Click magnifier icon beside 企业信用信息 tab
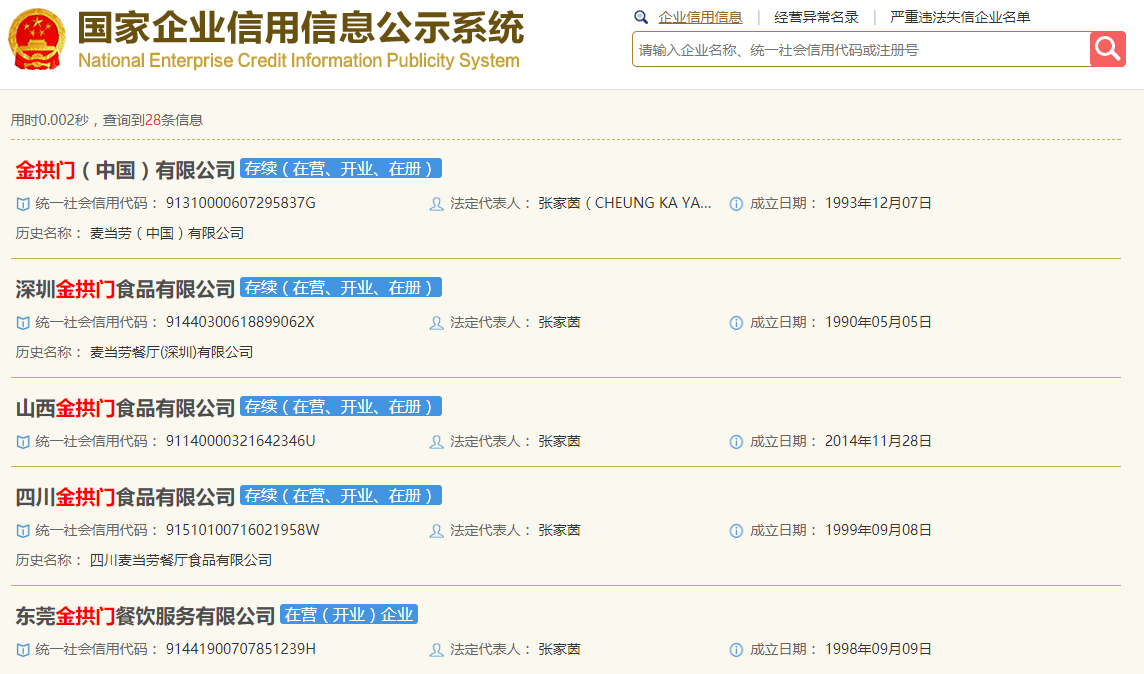This screenshot has height=674, width=1144. click(641, 17)
